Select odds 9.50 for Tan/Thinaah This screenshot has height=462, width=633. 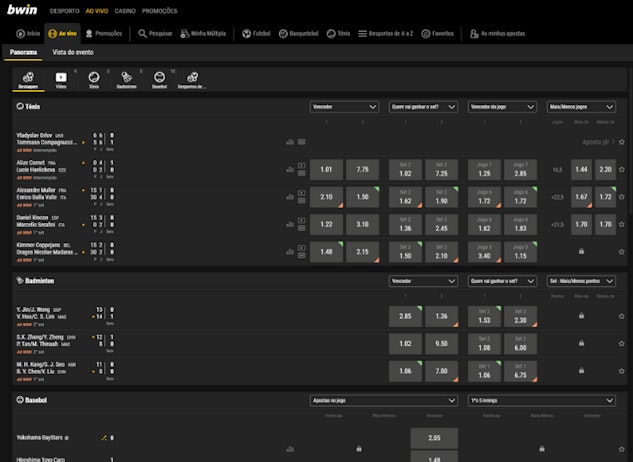tap(442, 344)
